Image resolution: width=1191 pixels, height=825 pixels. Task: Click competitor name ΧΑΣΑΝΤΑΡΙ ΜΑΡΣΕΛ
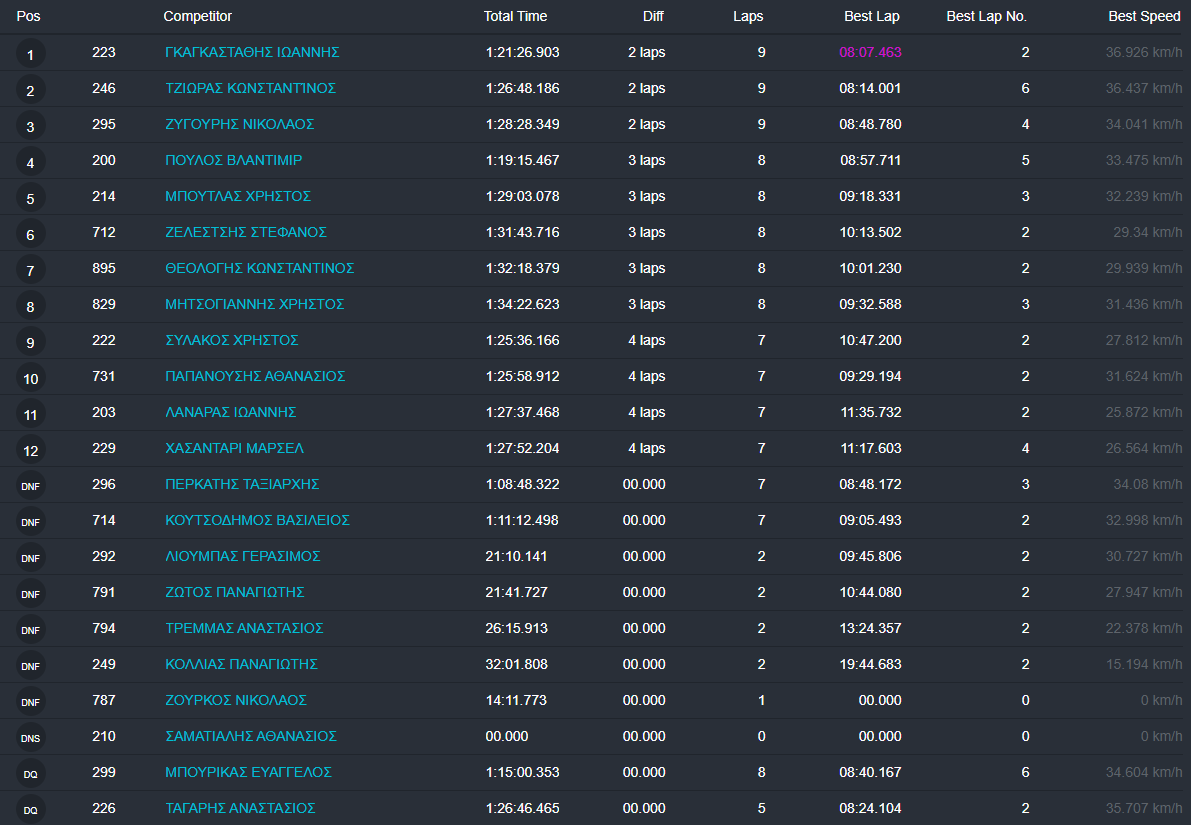click(234, 448)
